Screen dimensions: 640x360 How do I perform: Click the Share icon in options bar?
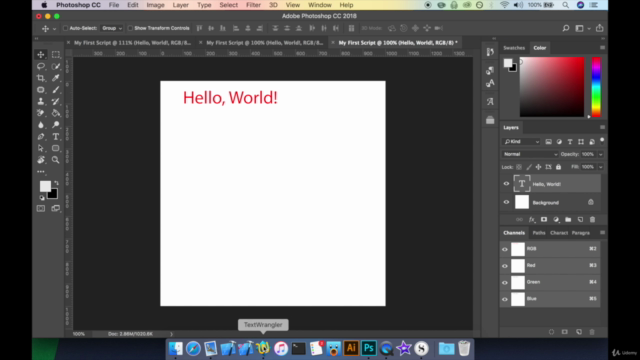tap(599, 28)
